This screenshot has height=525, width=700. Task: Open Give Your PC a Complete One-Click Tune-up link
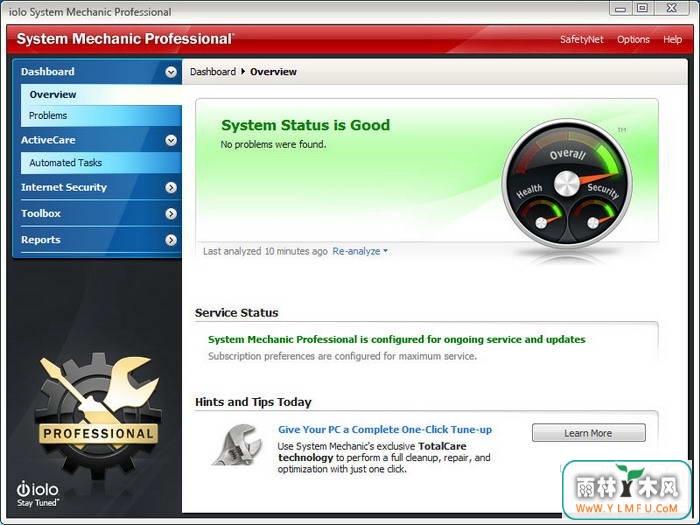pos(385,429)
